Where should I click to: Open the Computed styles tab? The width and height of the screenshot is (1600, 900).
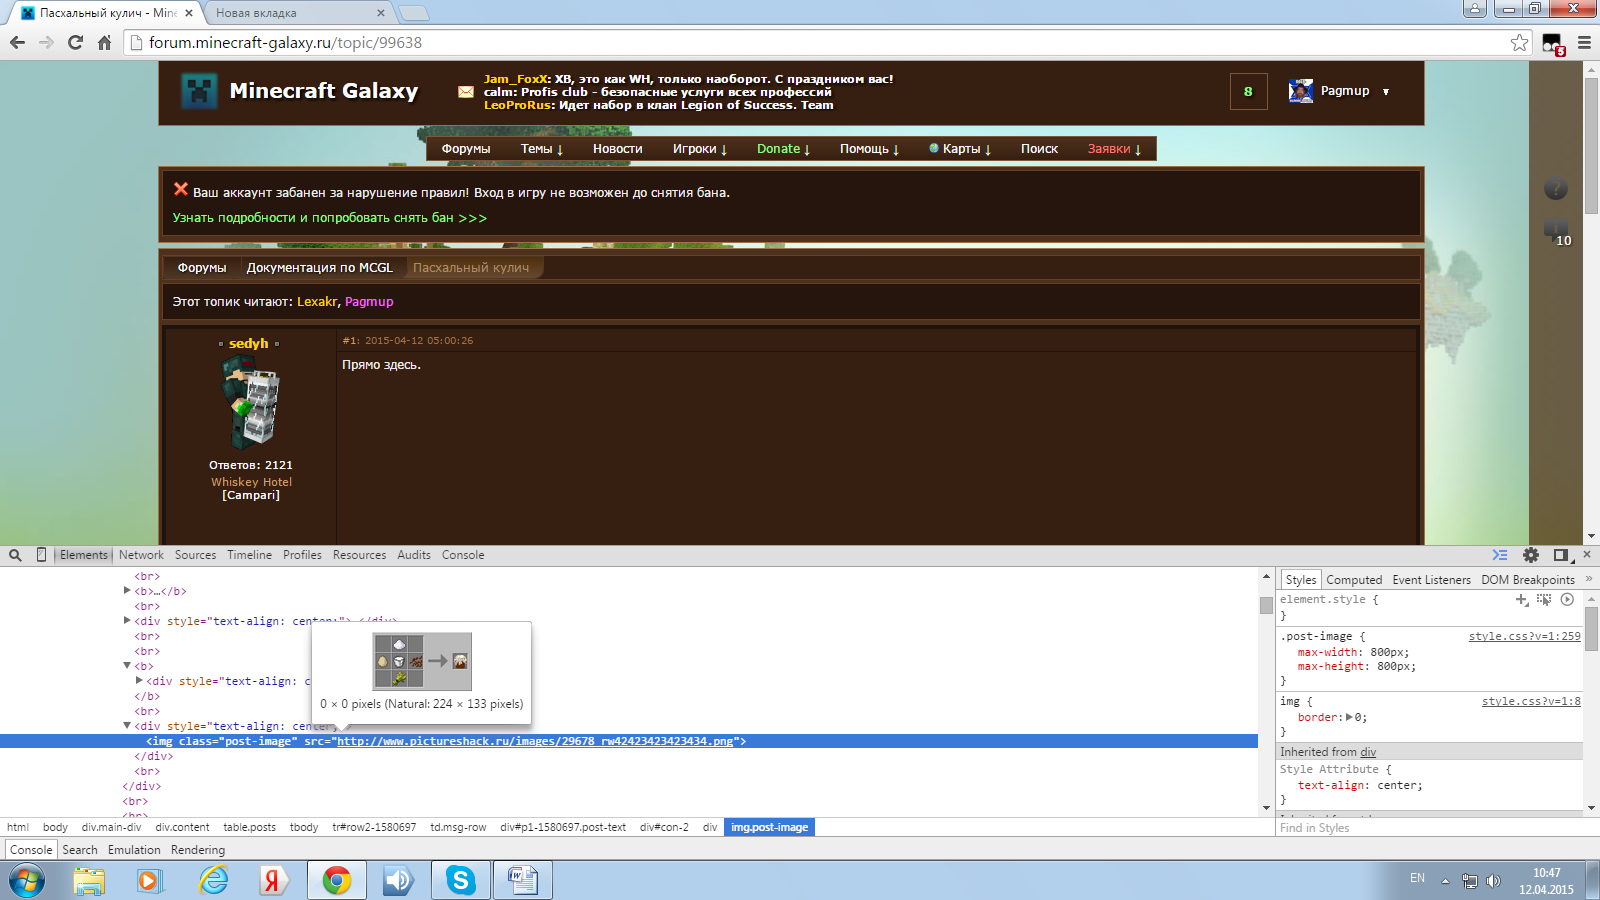1354,580
